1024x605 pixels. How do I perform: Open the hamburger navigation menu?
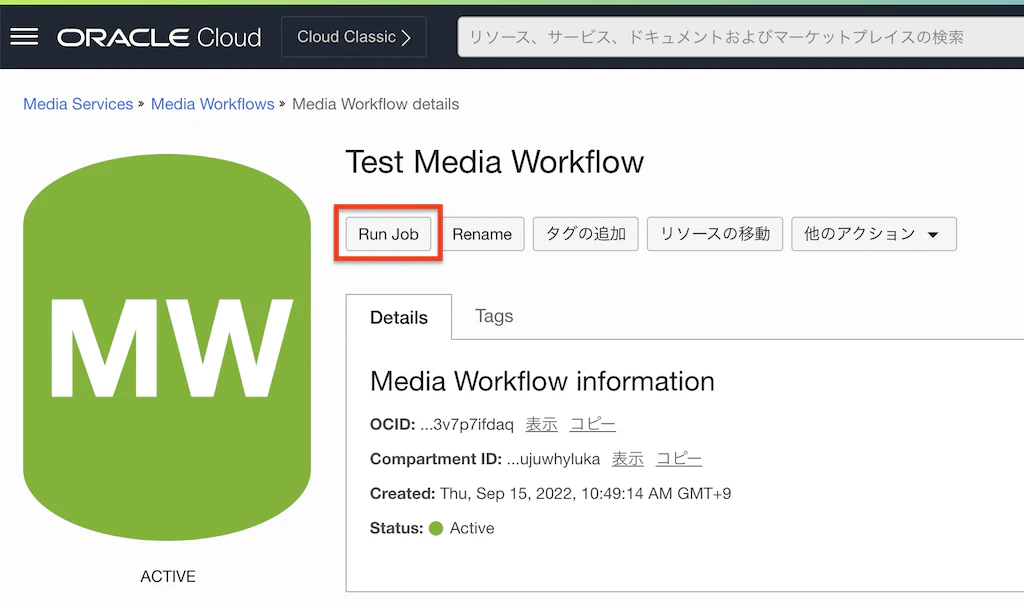pos(24,37)
